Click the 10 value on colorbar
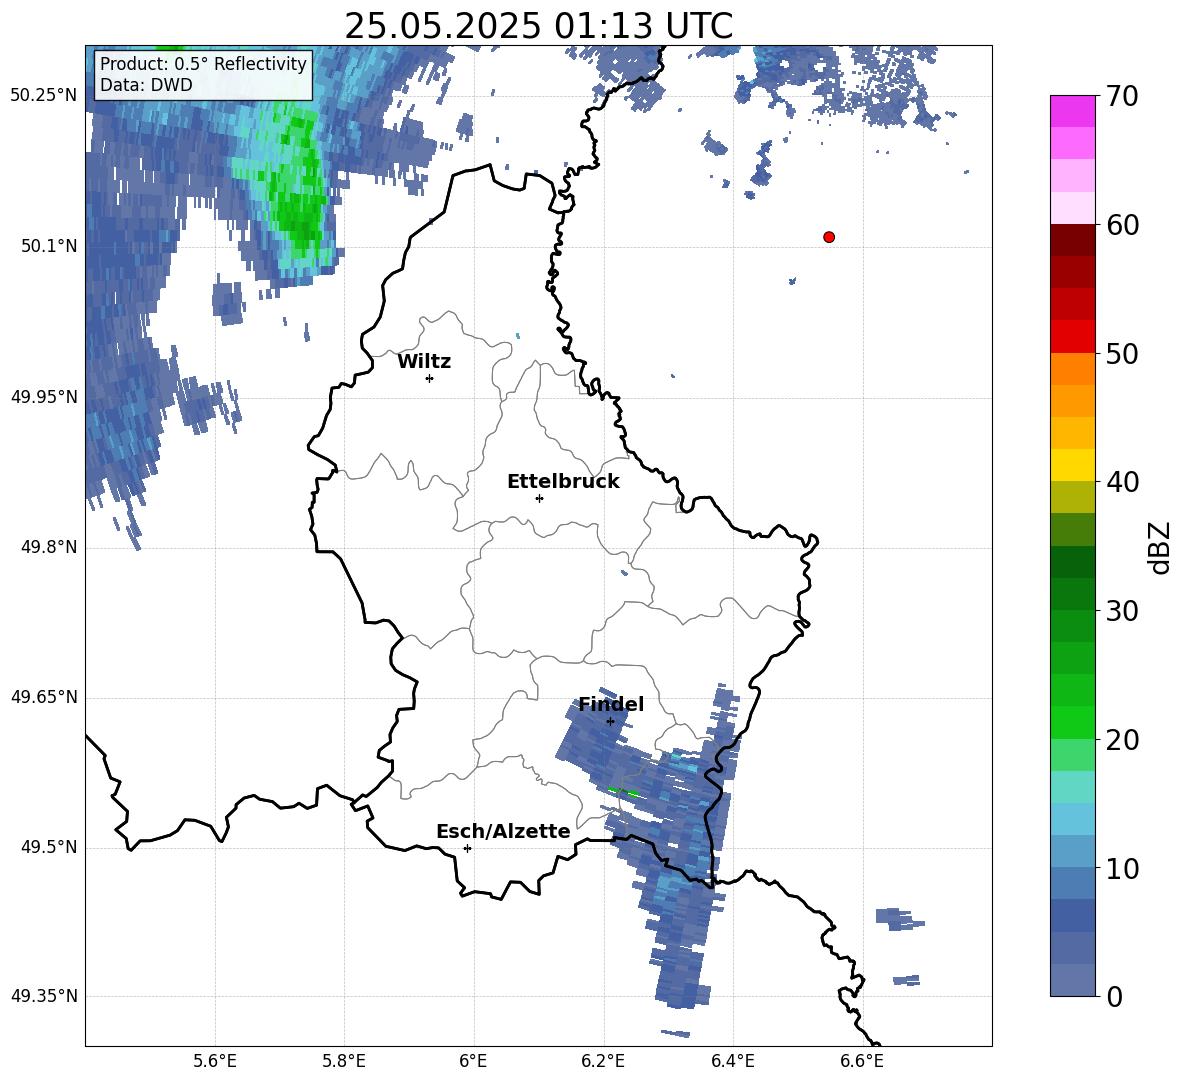Image resolution: width=1184 pixels, height=1081 pixels. [x=1122, y=868]
